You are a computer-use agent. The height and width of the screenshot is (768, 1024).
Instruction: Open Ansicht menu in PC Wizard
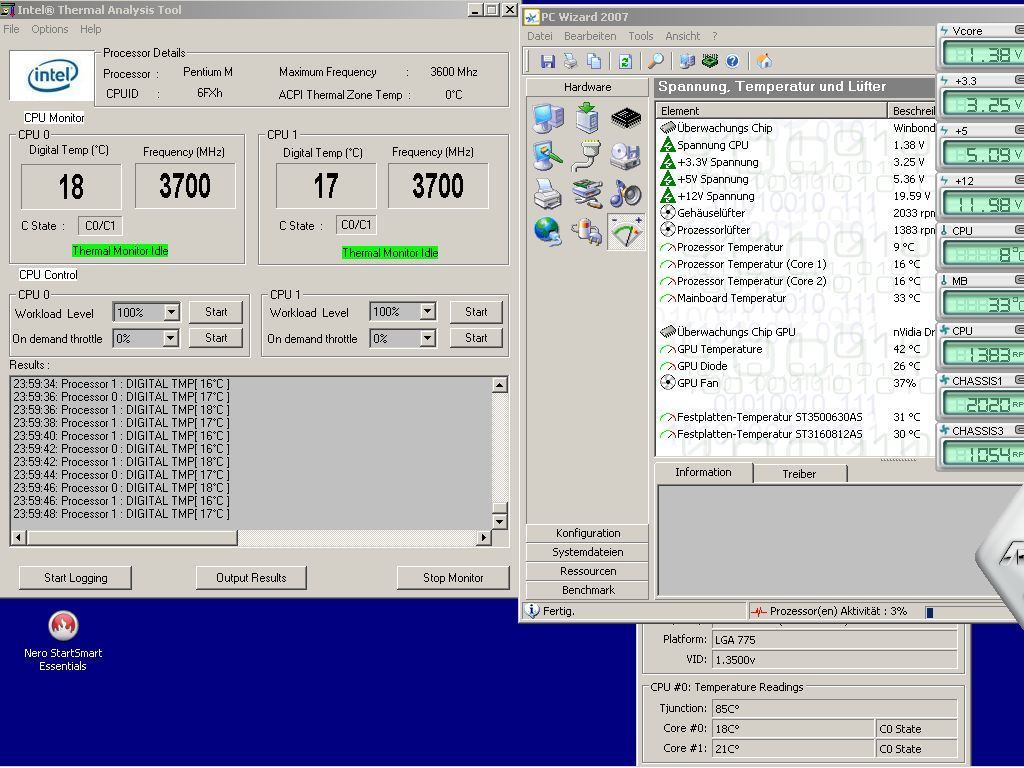click(682, 36)
